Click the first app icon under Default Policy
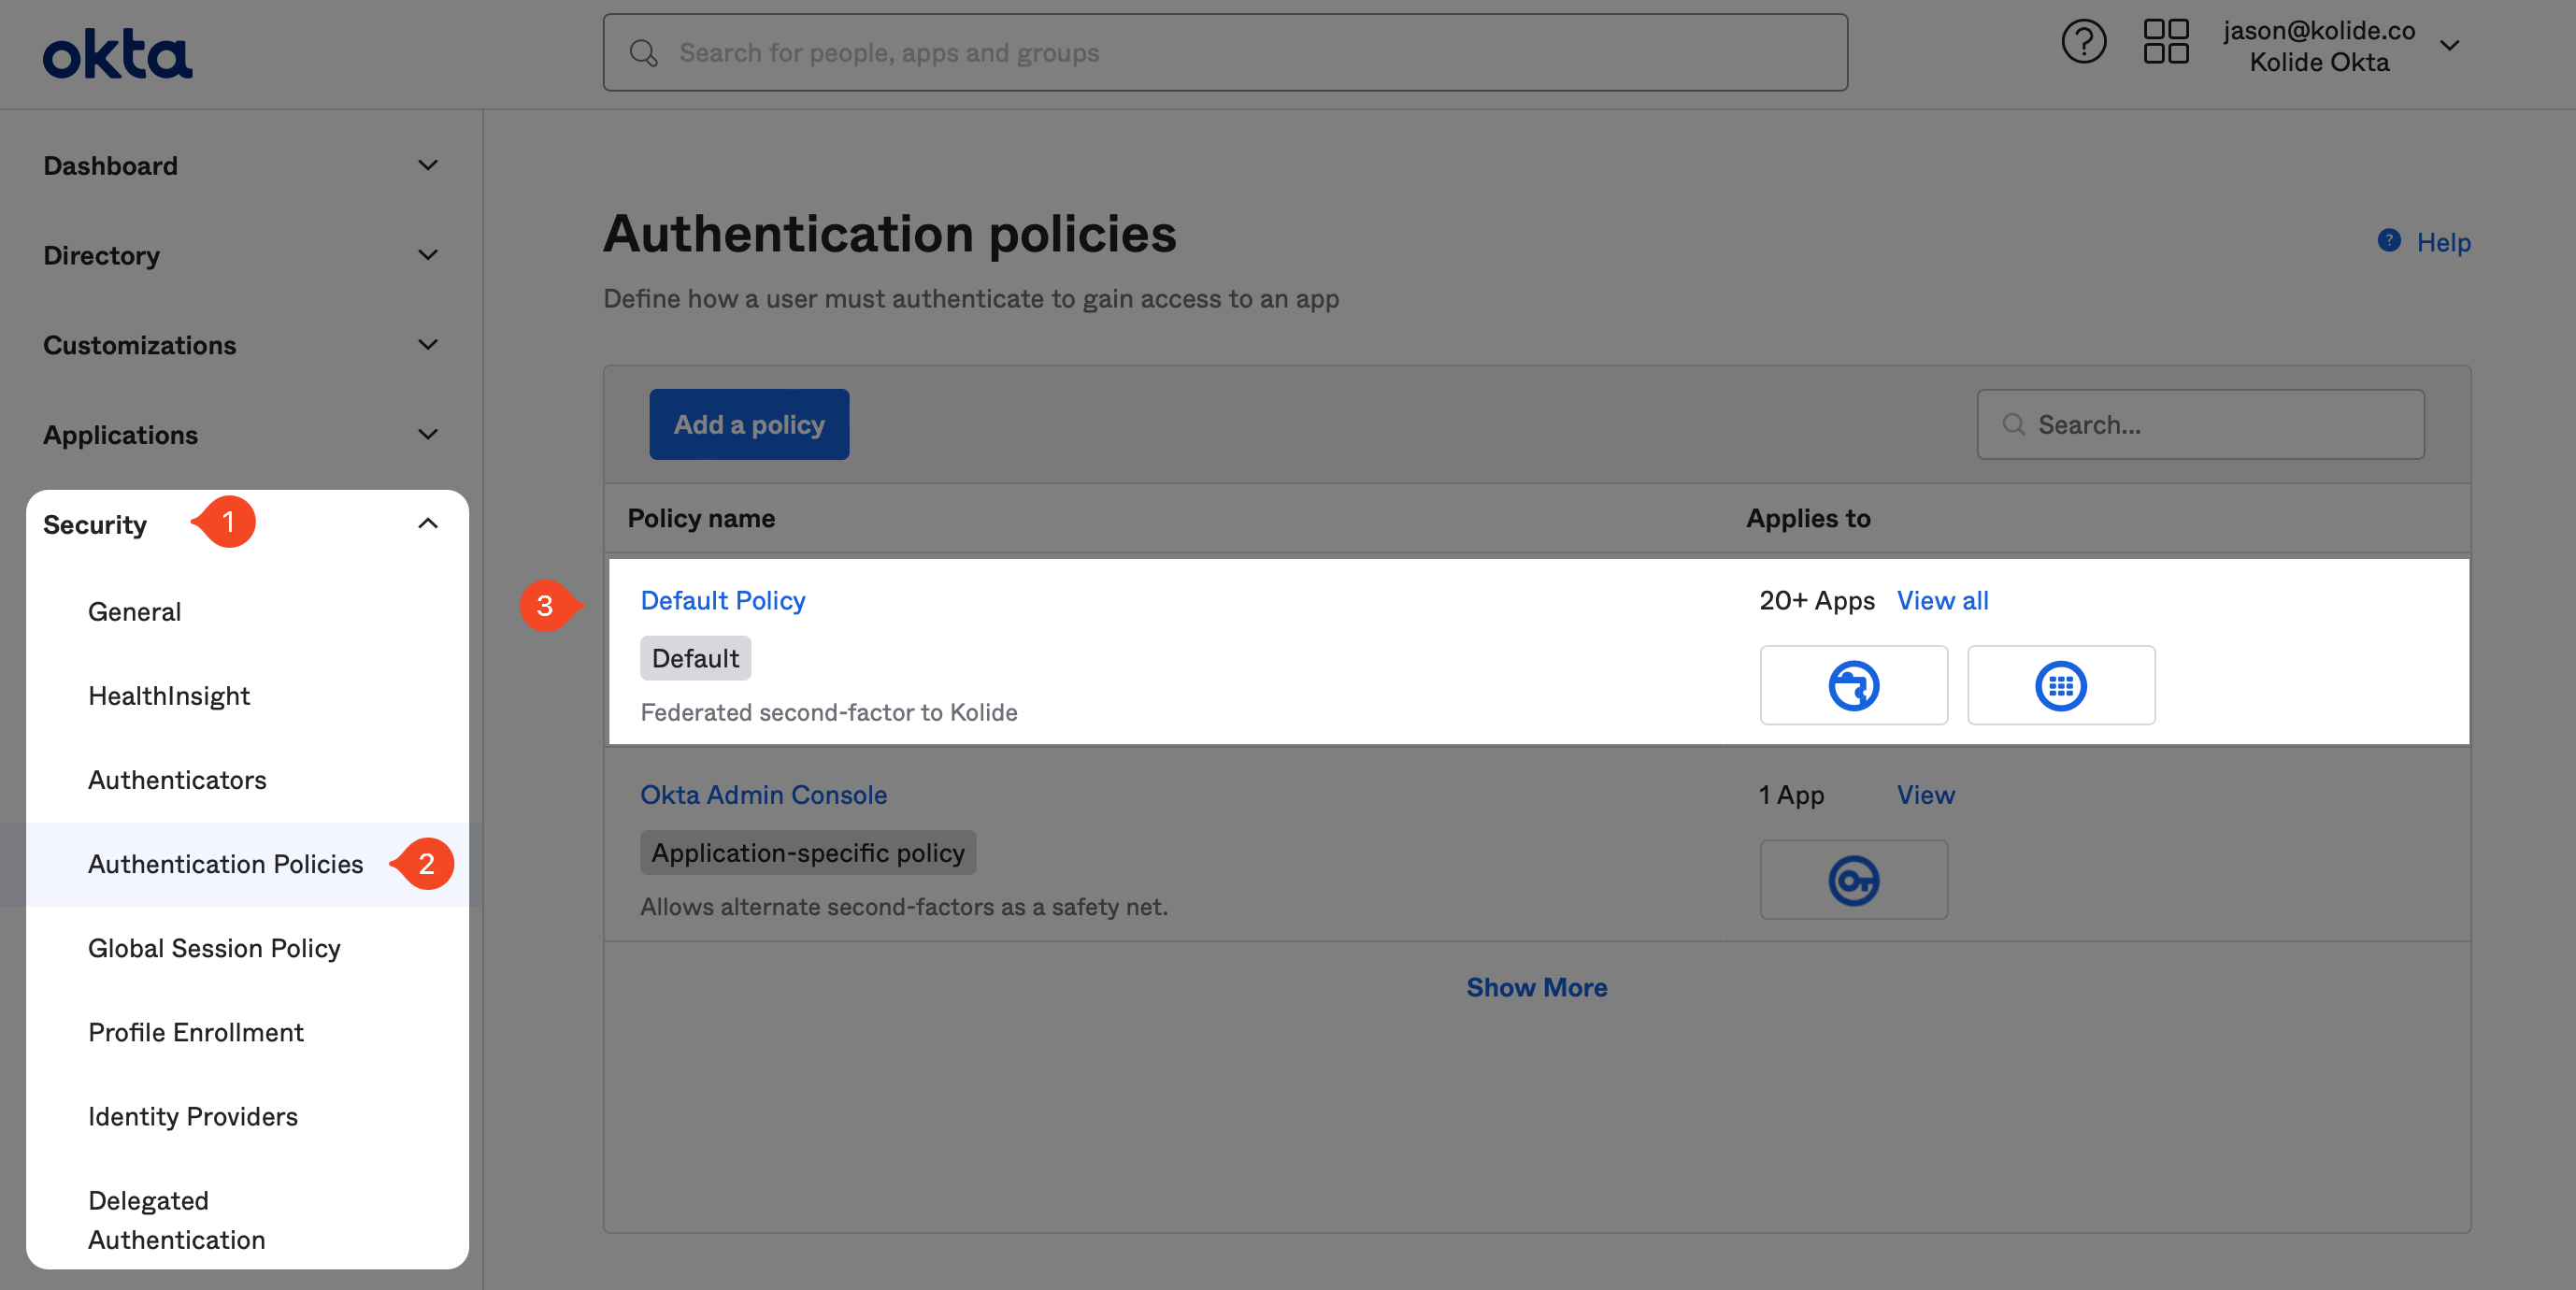This screenshot has width=2576, height=1290. click(1853, 685)
